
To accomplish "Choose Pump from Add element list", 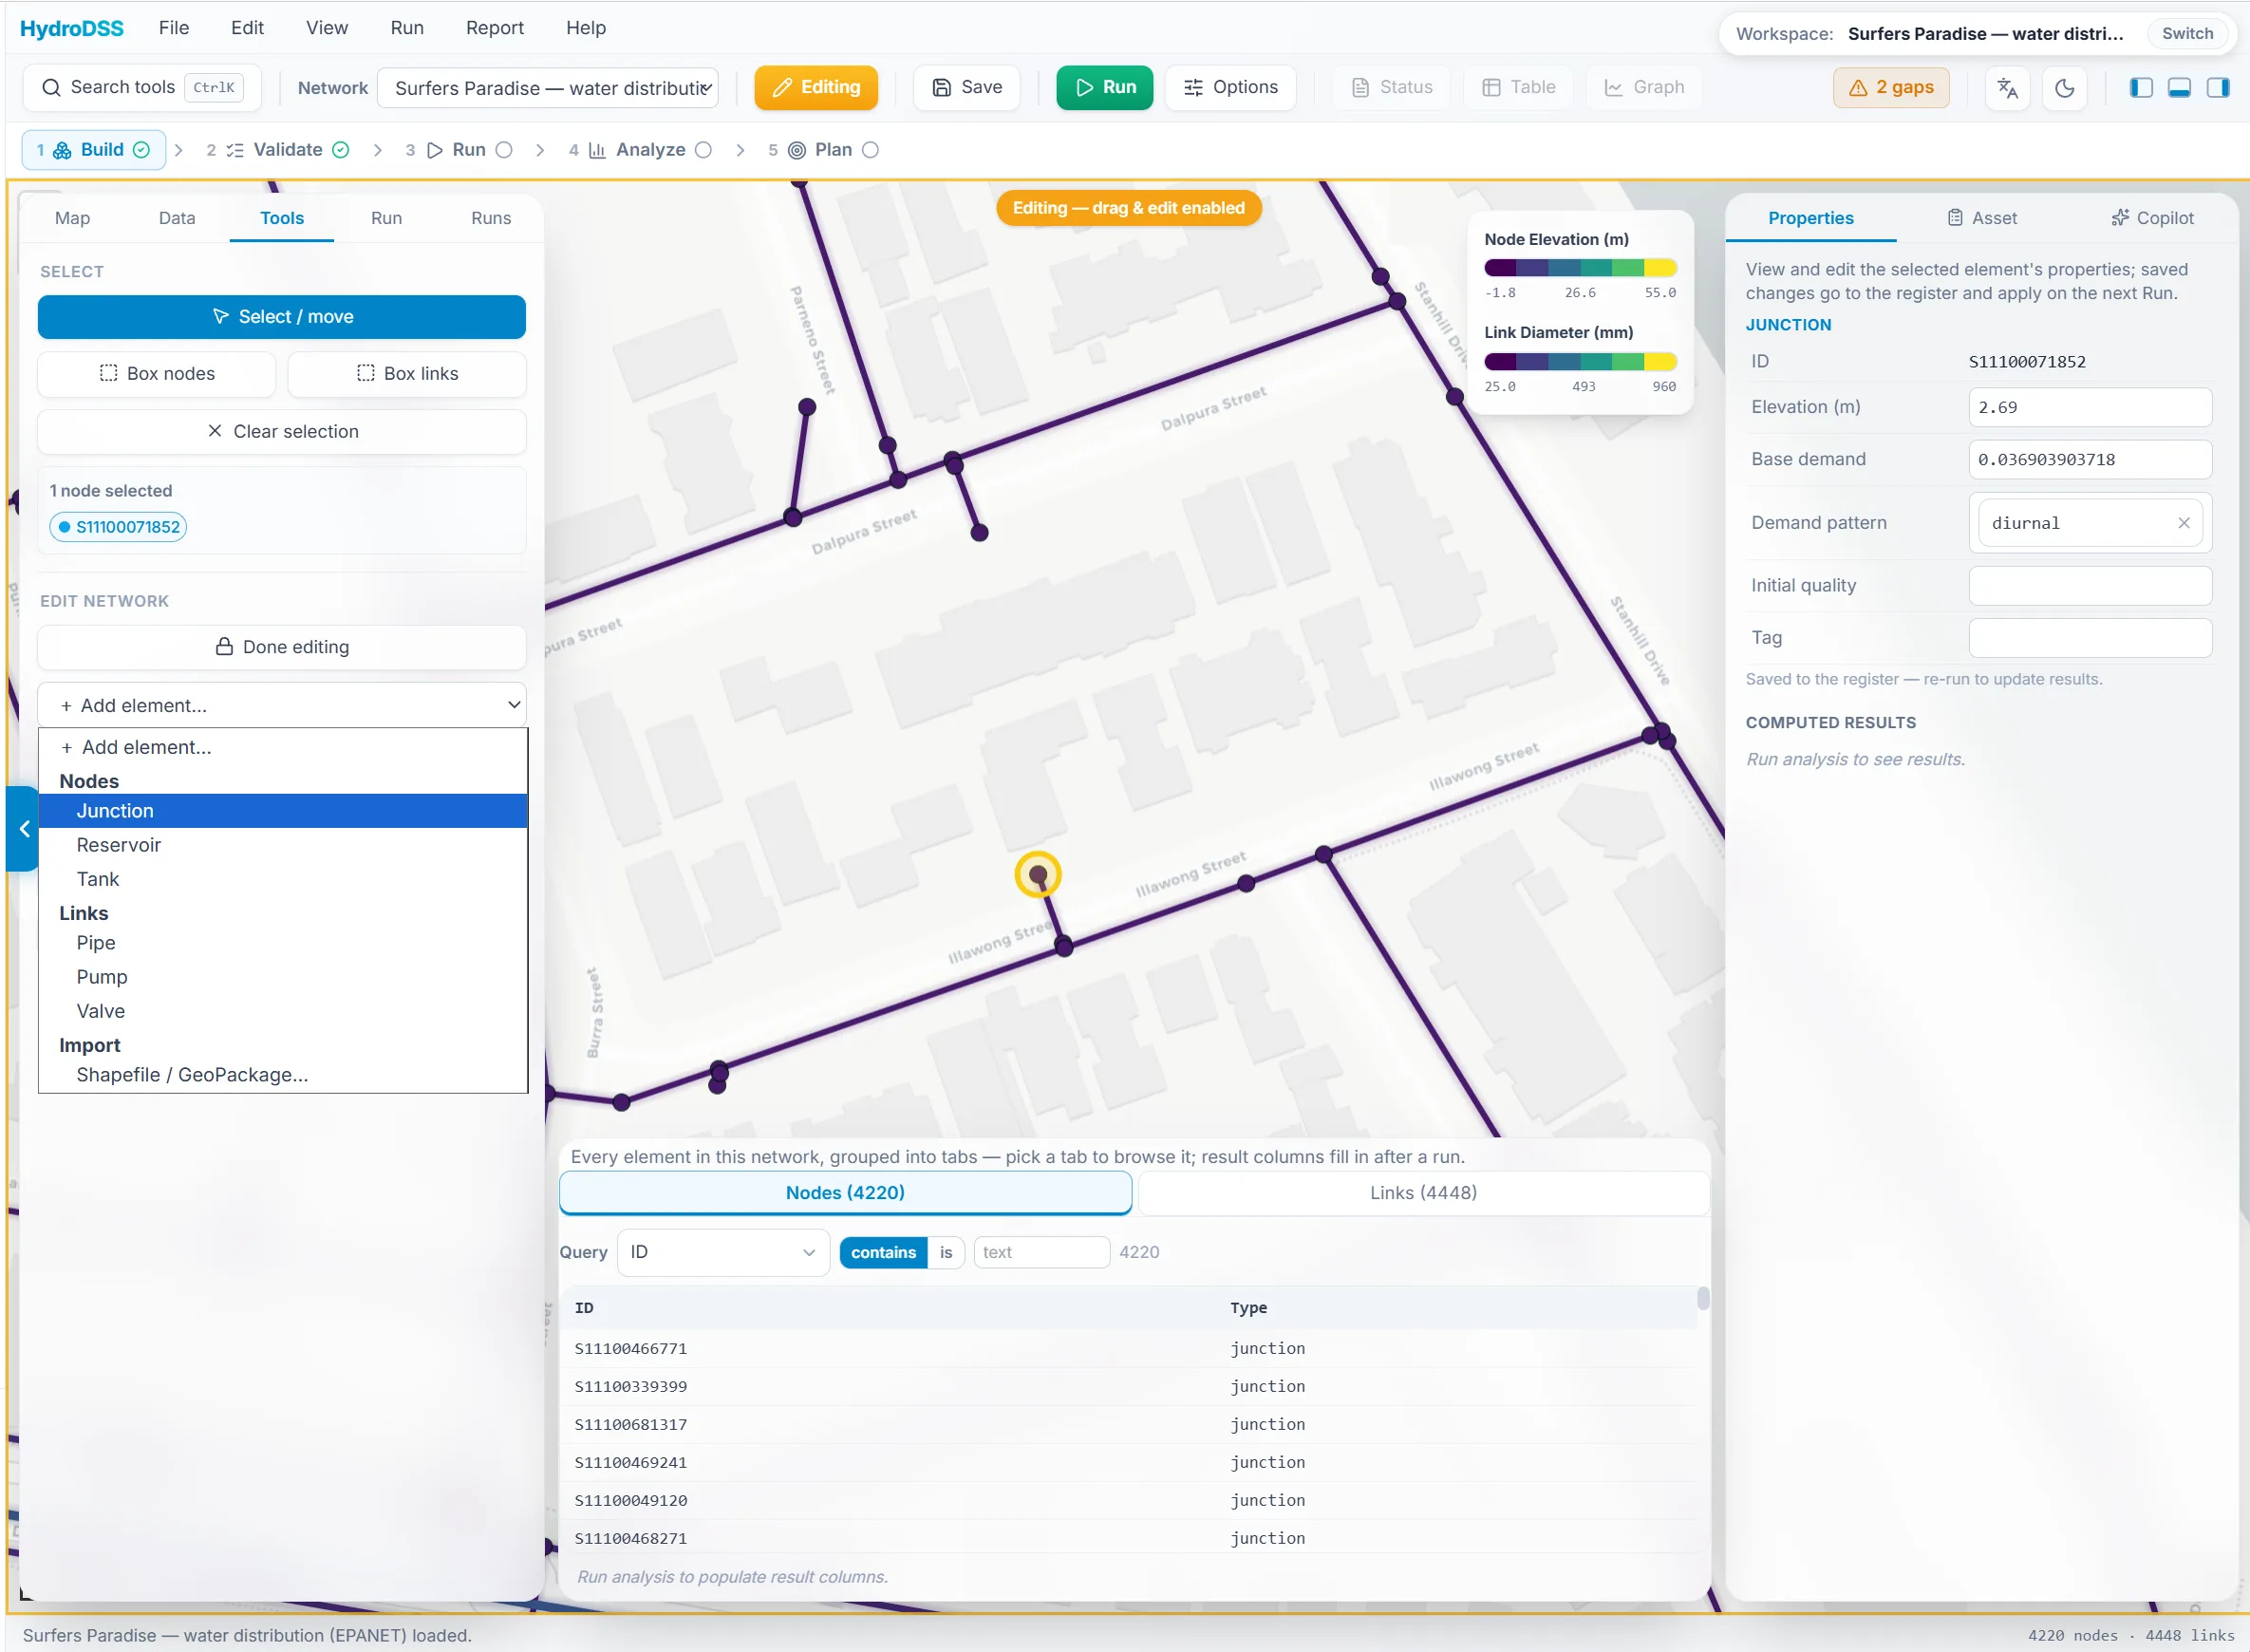I will 282,978.
